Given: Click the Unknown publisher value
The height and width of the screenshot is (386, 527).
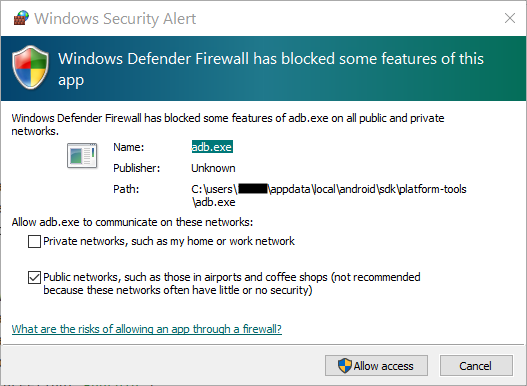Looking at the screenshot, I should click(213, 168).
